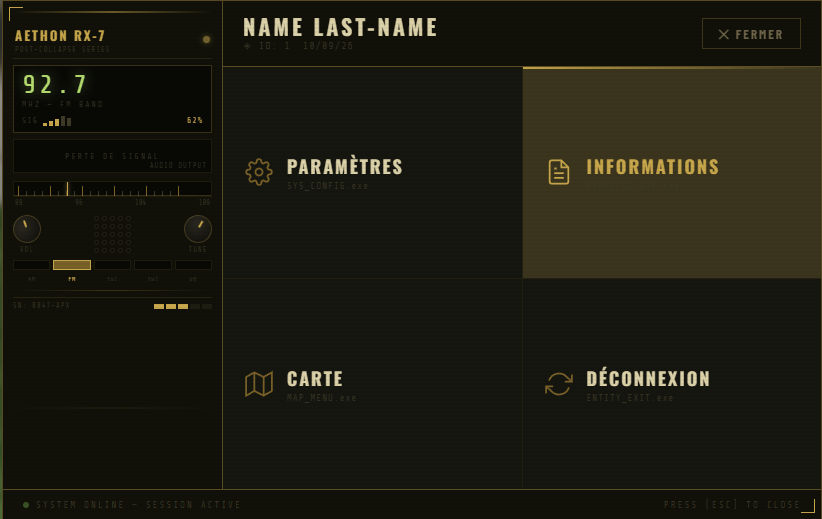Open the Carte menu tile
The width and height of the screenshot is (822, 519).
(x=373, y=384)
